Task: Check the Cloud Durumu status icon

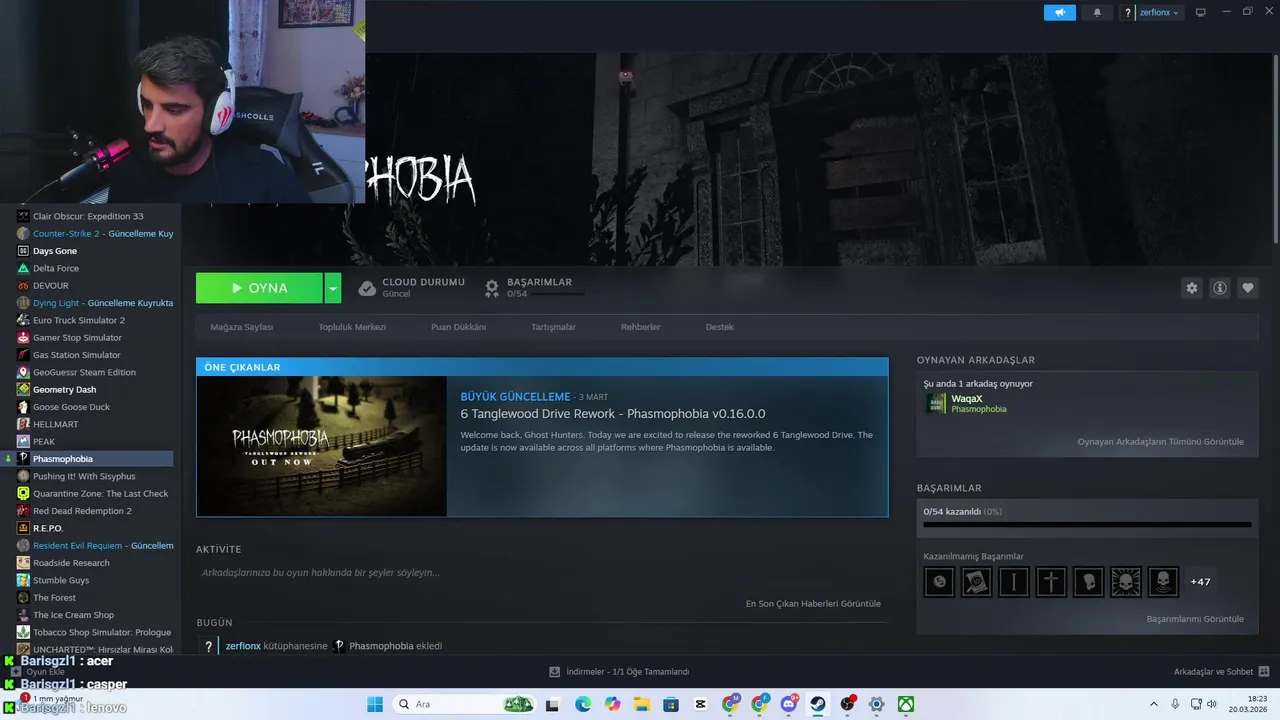Action: [x=367, y=288]
